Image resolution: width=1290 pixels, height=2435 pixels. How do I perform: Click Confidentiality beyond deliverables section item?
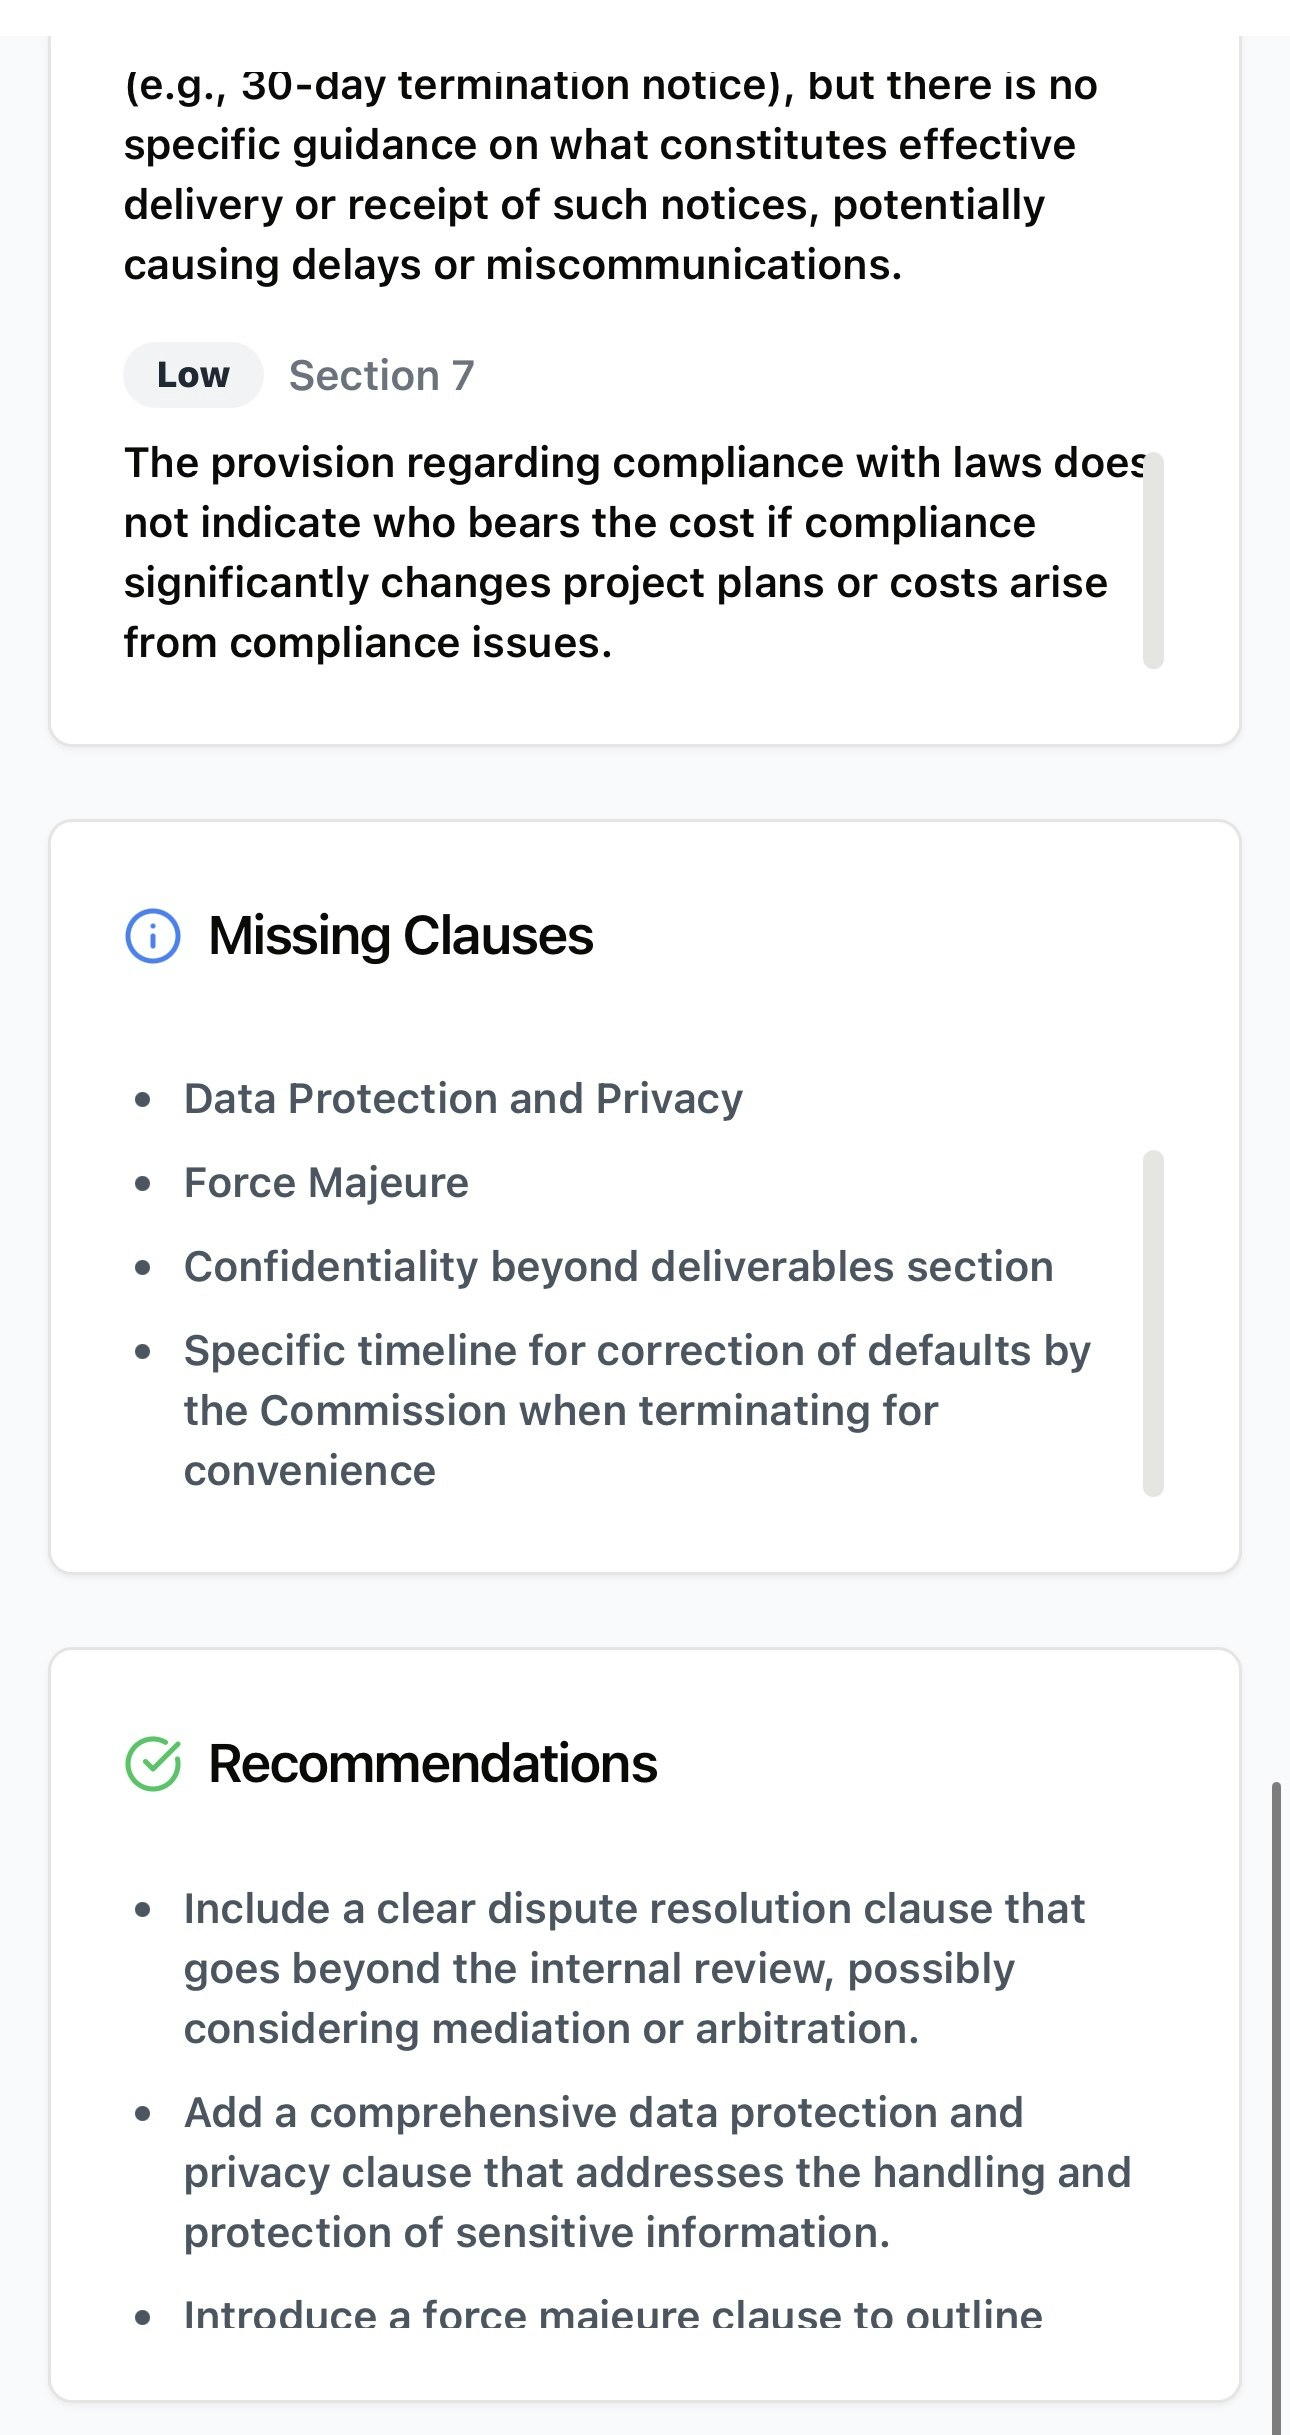click(x=618, y=1267)
